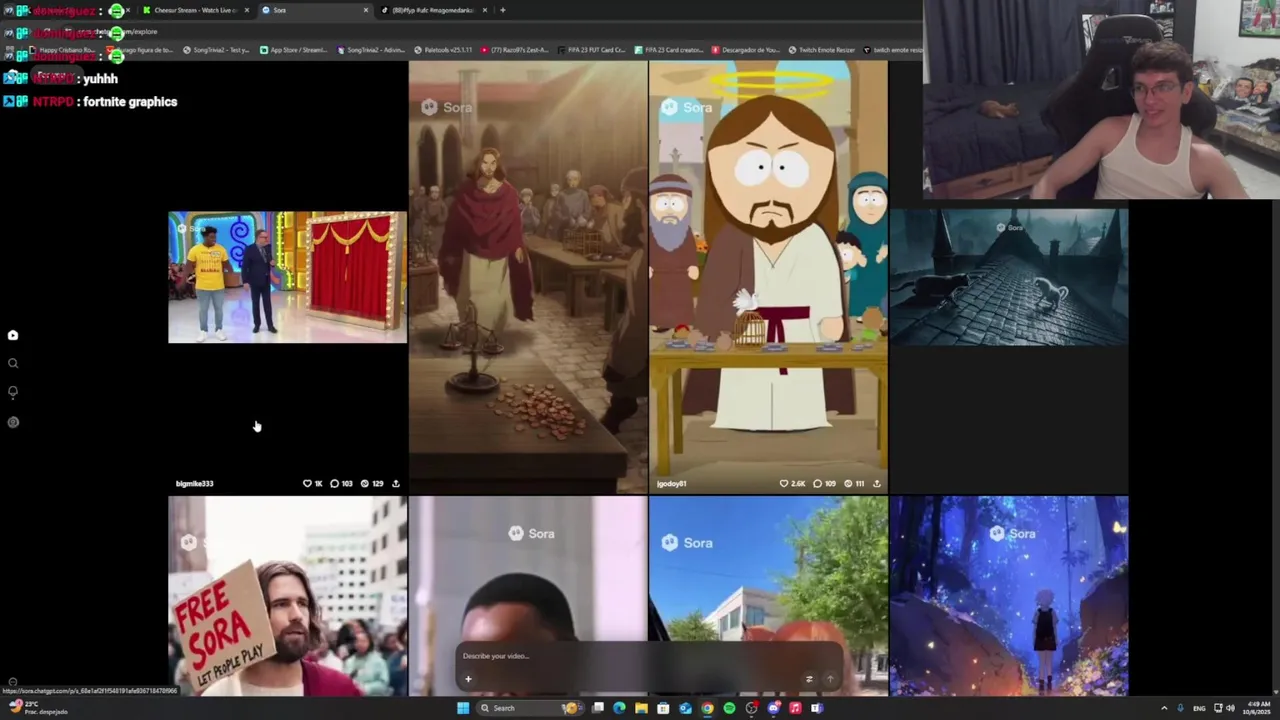
Task: Open glowing blue forest video thumbnail
Action: coord(1009,596)
